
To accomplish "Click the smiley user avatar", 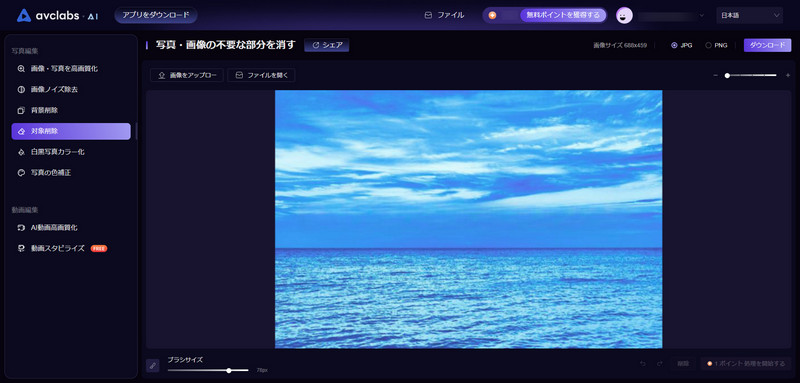I will pyautogui.click(x=624, y=15).
